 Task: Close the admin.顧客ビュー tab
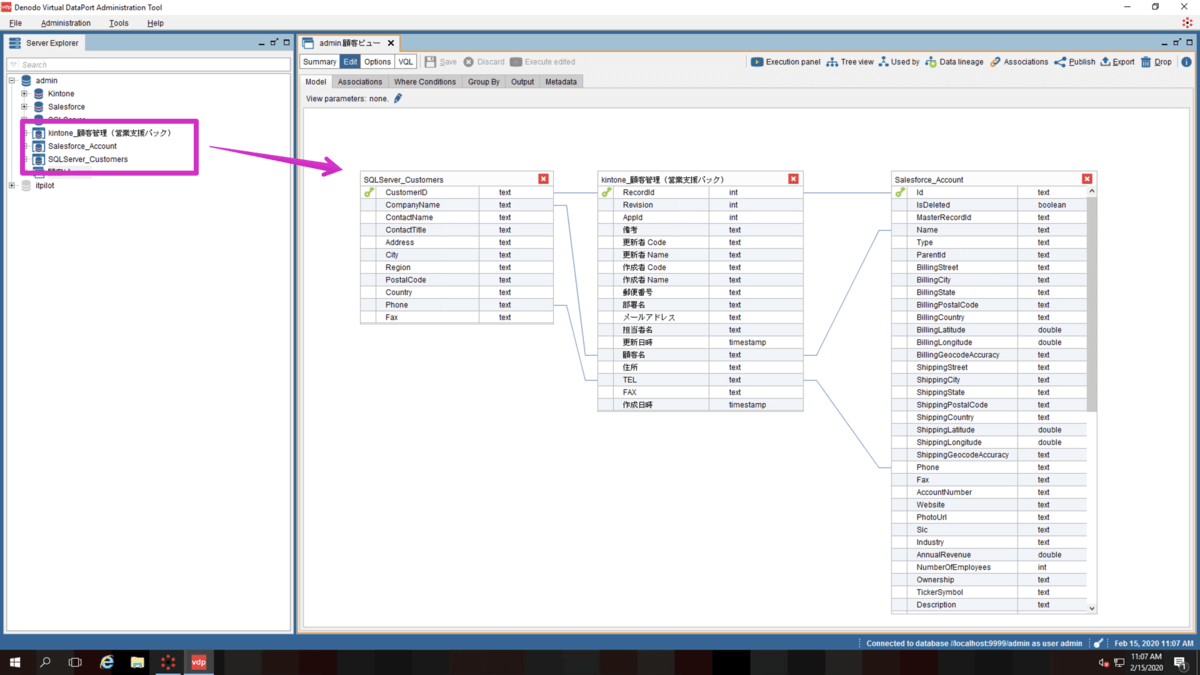click(391, 43)
